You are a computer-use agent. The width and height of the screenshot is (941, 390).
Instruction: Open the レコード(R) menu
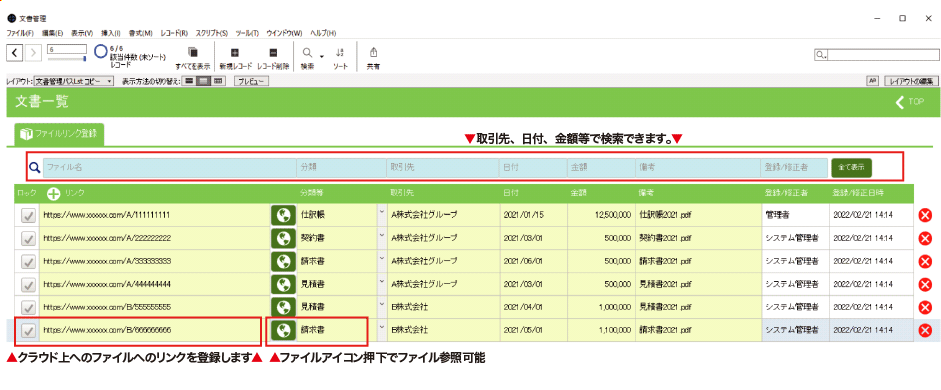coord(175,33)
